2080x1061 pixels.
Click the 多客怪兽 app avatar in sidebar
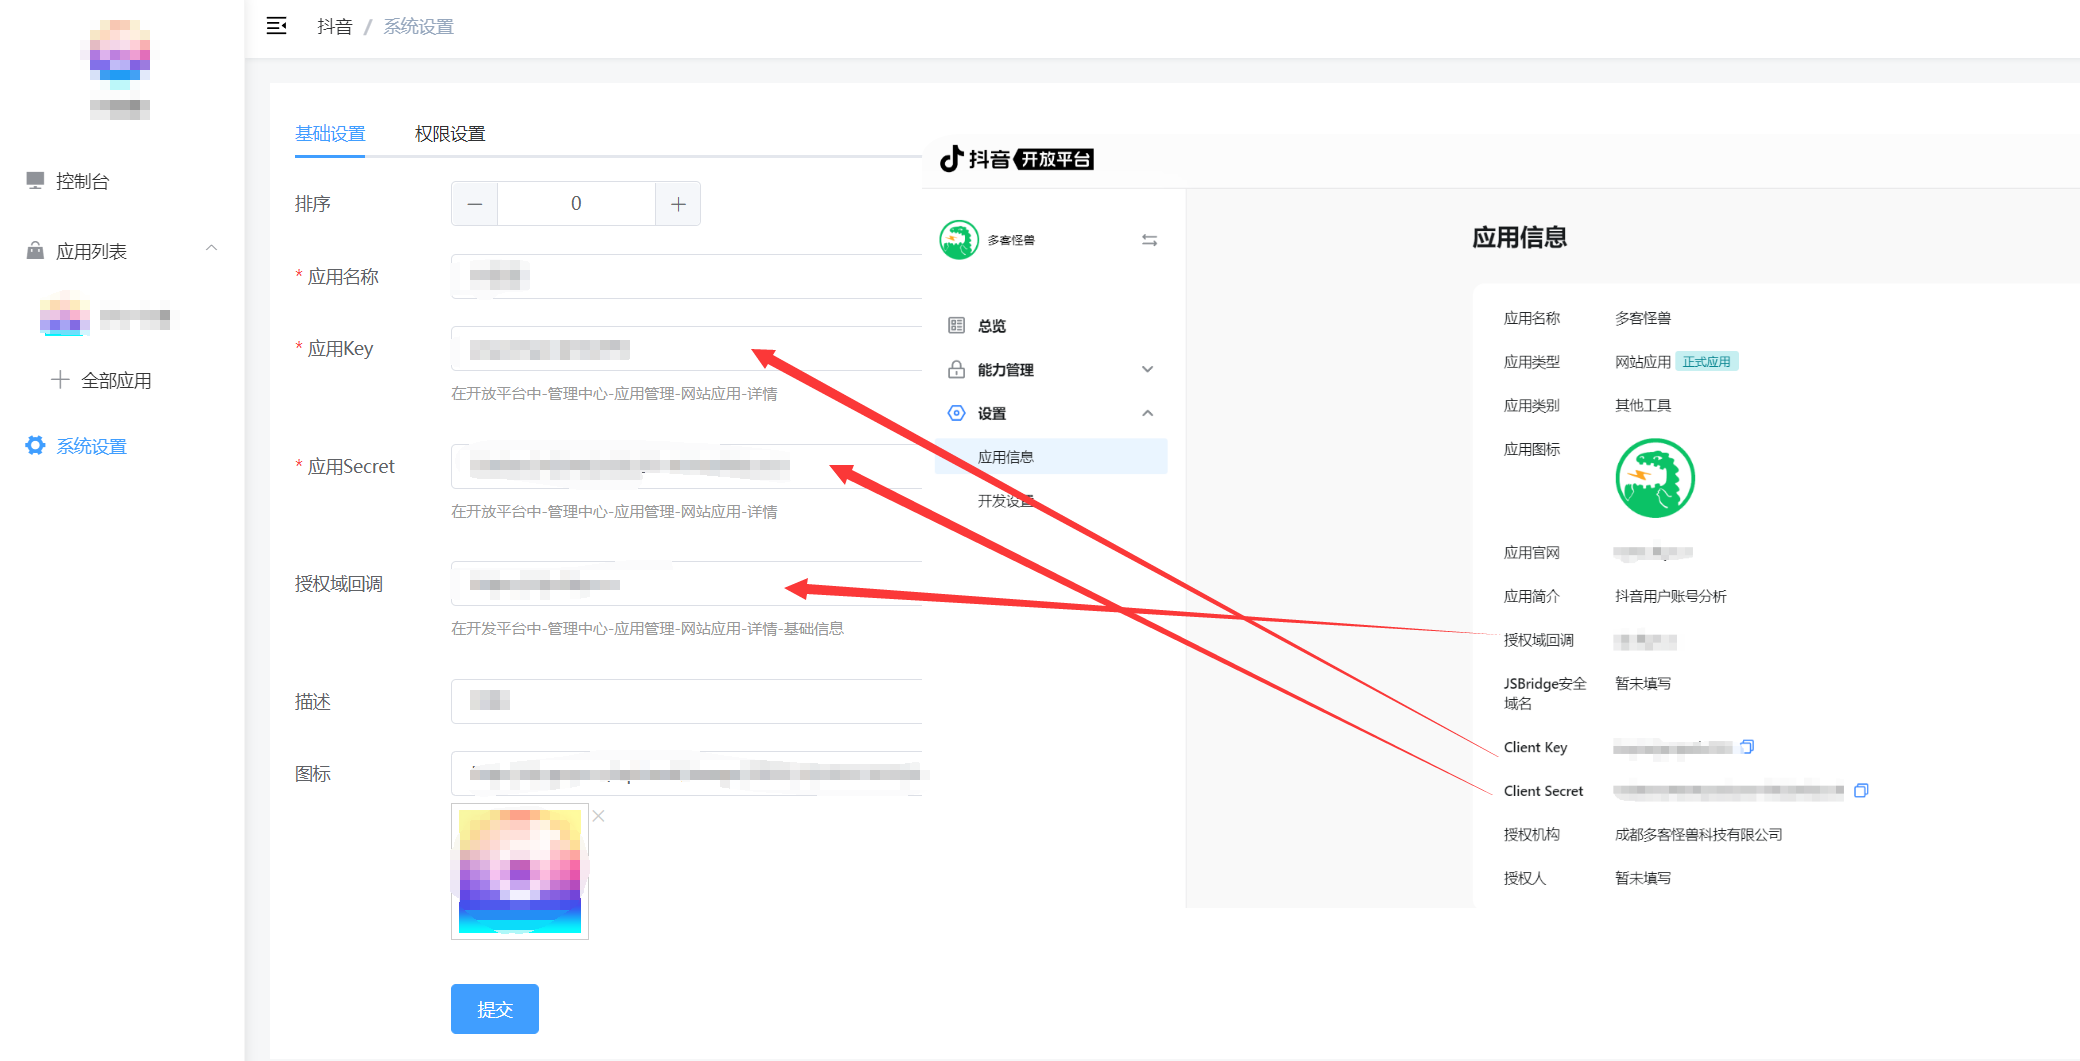tap(959, 240)
